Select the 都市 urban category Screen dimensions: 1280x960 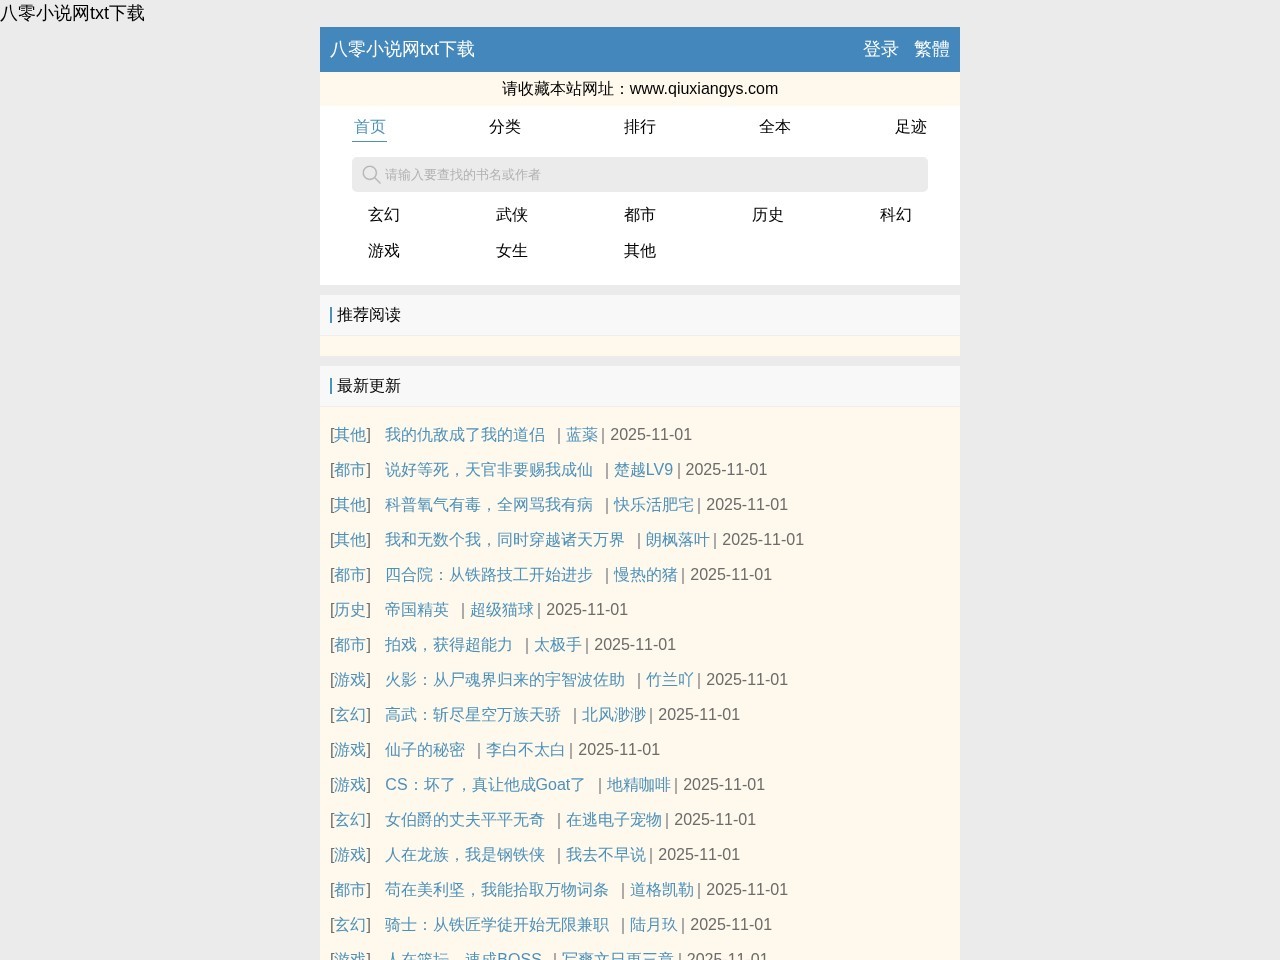pyautogui.click(x=639, y=215)
